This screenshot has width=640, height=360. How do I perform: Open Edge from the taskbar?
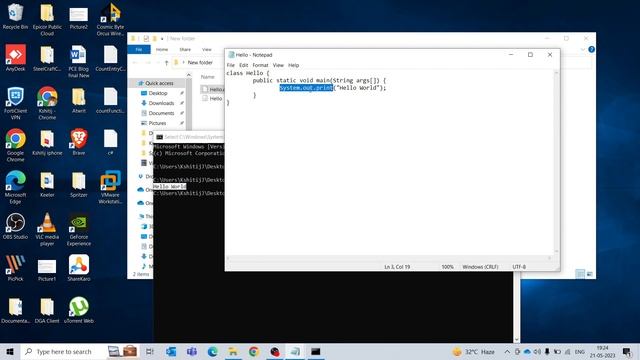coord(212,351)
